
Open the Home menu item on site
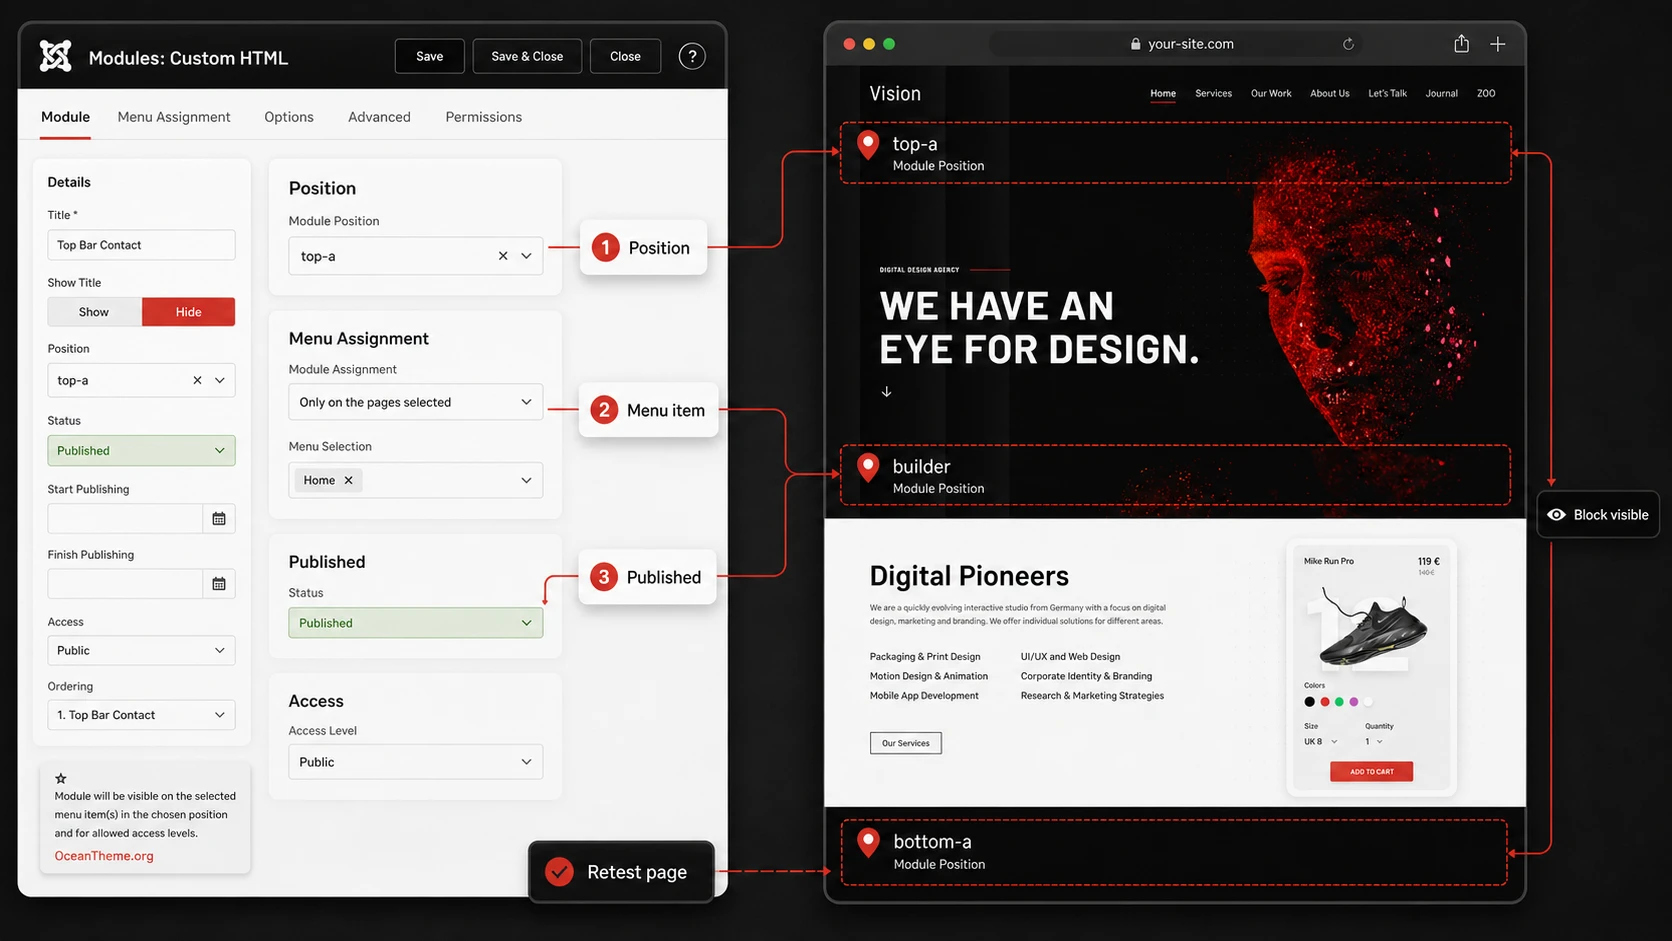click(x=1163, y=93)
